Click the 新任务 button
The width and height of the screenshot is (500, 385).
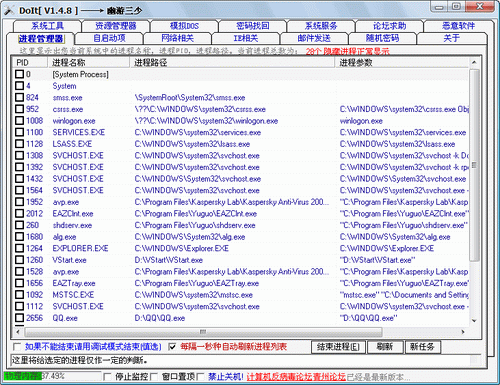423,347
